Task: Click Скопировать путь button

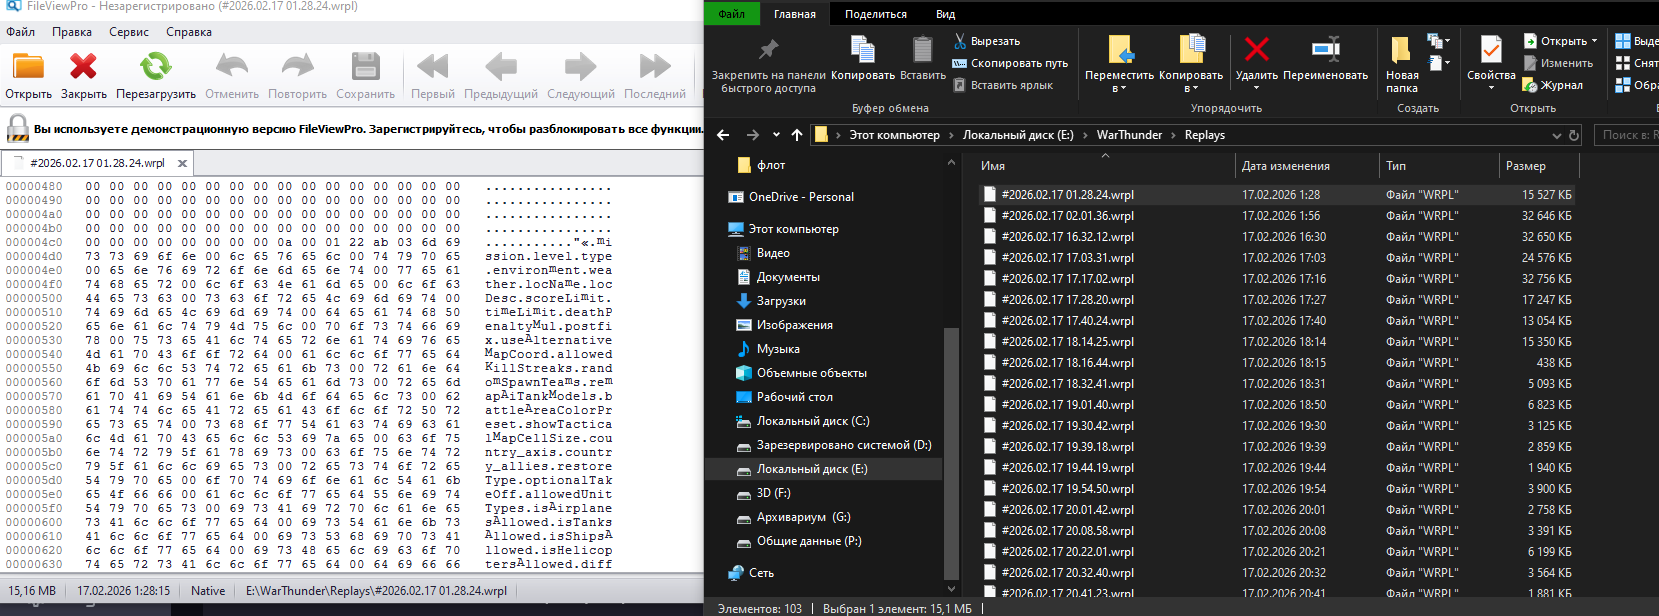Action: point(1010,63)
